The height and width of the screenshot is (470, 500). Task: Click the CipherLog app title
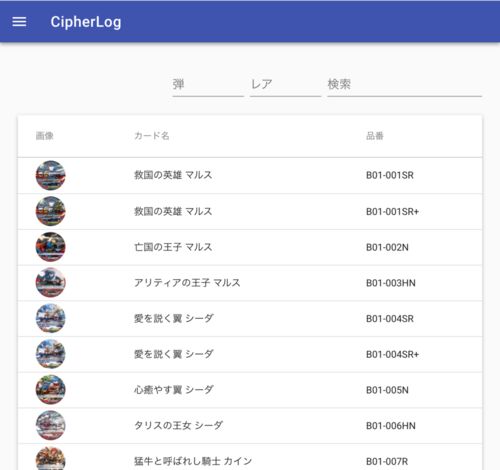(86, 22)
